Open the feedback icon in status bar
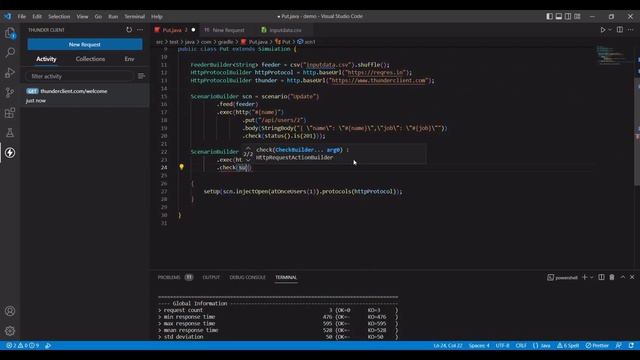640x360 pixels. (x=619, y=345)
